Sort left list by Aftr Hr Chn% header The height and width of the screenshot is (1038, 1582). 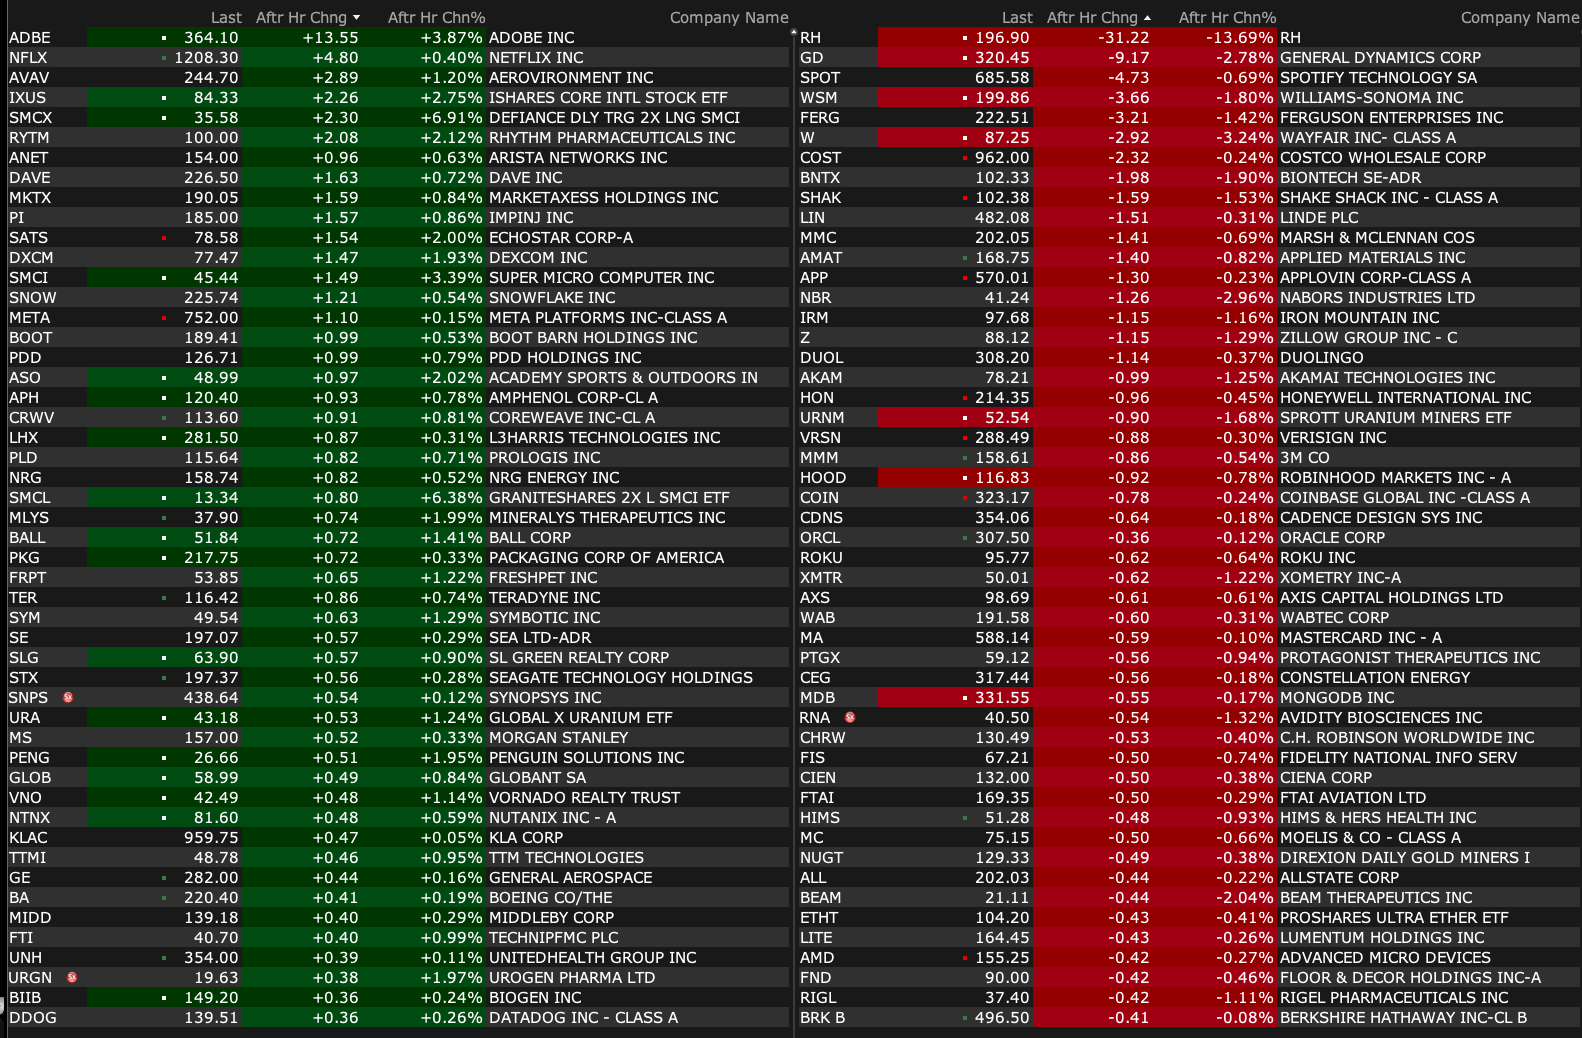click(436, 18)
